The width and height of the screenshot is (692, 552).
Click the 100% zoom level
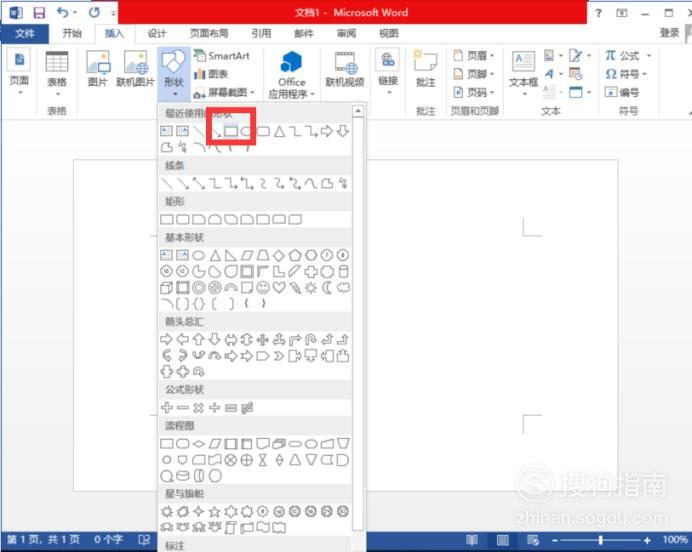[675, 540]
